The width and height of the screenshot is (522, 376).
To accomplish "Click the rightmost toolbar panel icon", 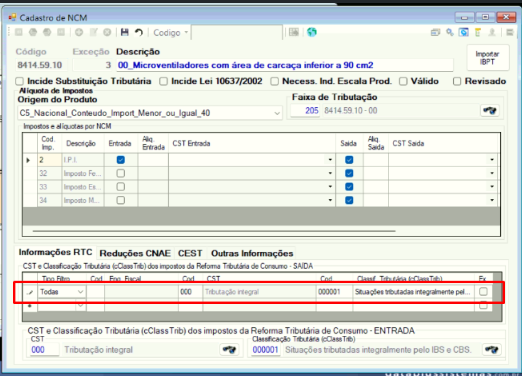I will tap(510, 32).
